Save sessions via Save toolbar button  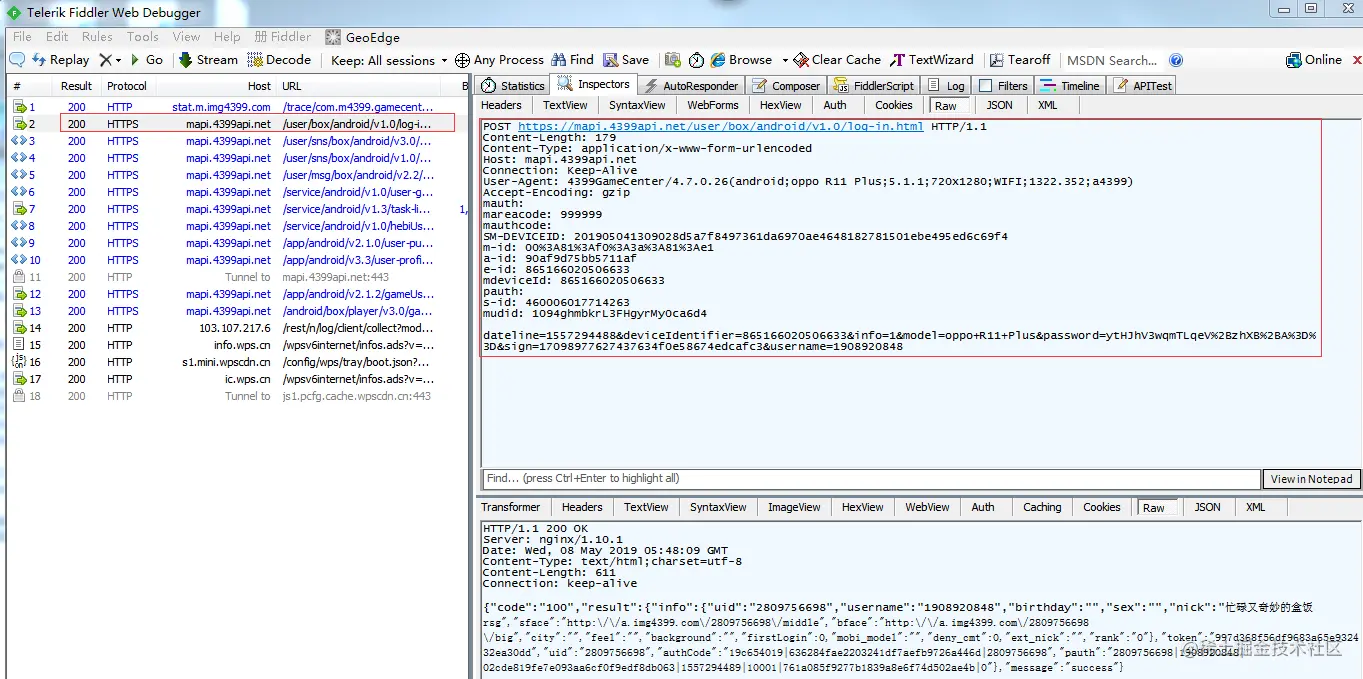626,60
